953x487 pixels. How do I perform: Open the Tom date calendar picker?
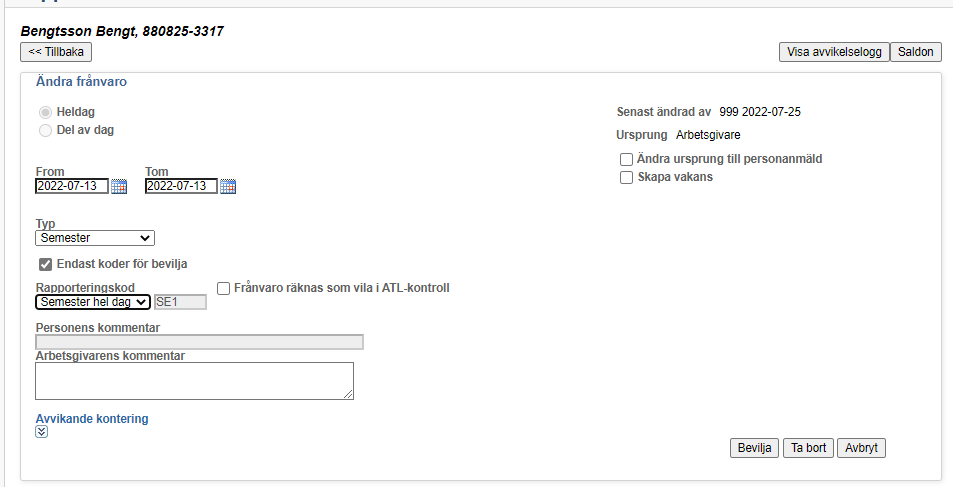(x=228, y=187)
